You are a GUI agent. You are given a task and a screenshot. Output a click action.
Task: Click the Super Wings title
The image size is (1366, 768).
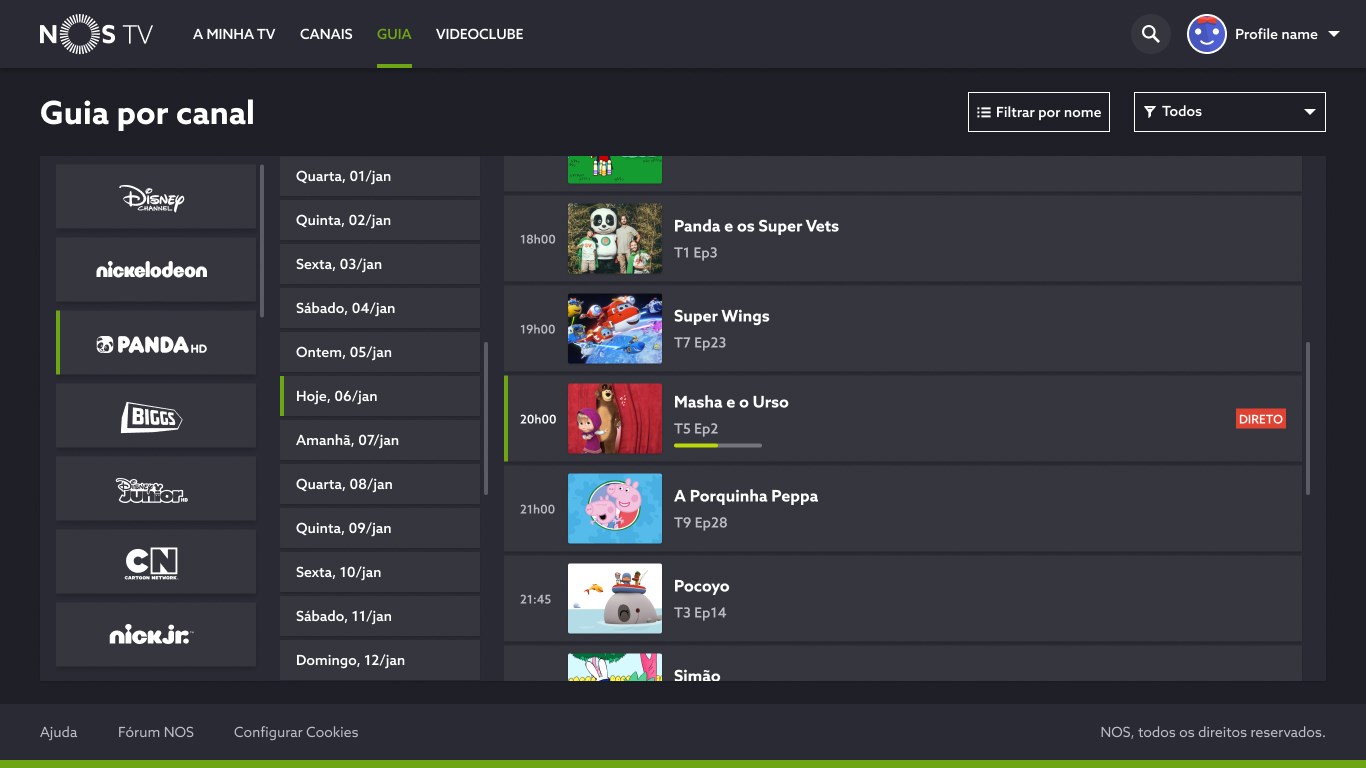click(x=722, y=316)
